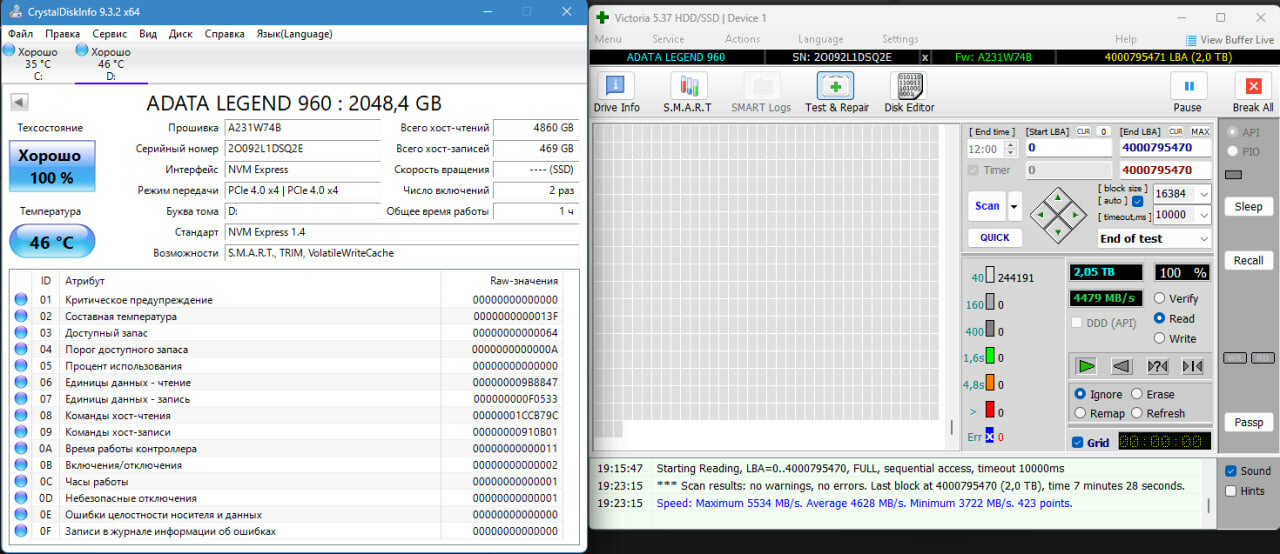Click the End time spinner arrows
Screen dimensions: 1280x554
coord(1009,148)
